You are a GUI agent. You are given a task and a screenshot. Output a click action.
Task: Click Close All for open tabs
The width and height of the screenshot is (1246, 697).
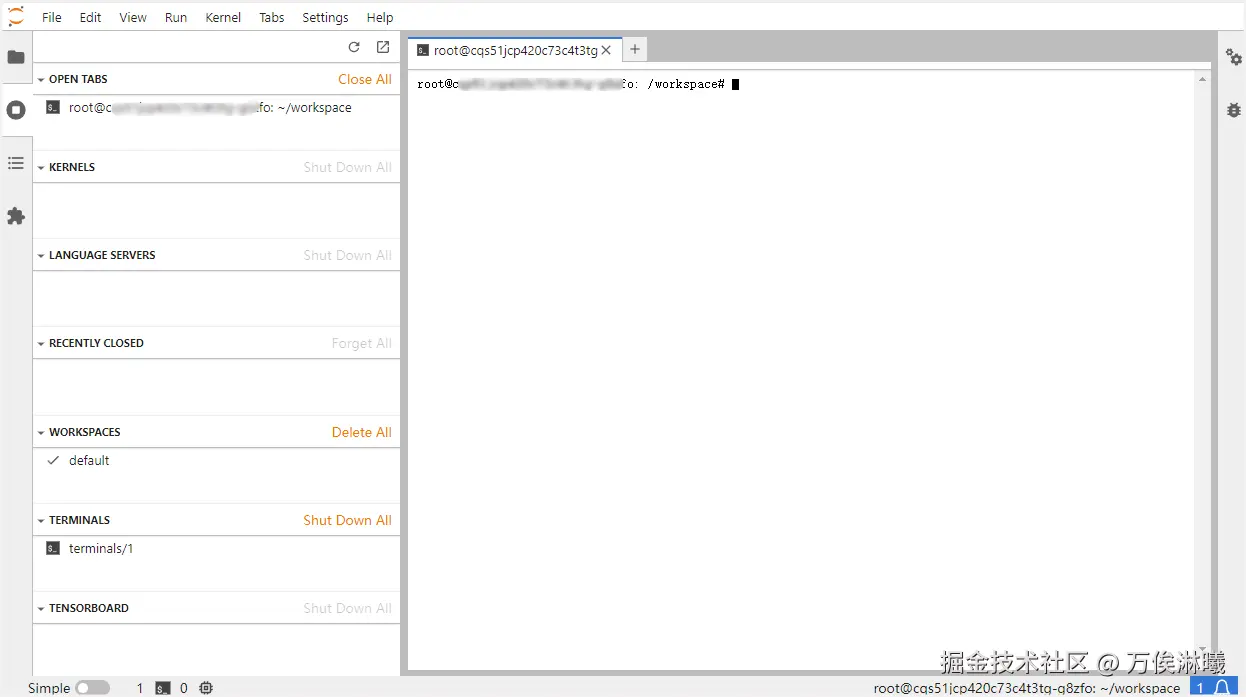365,79
